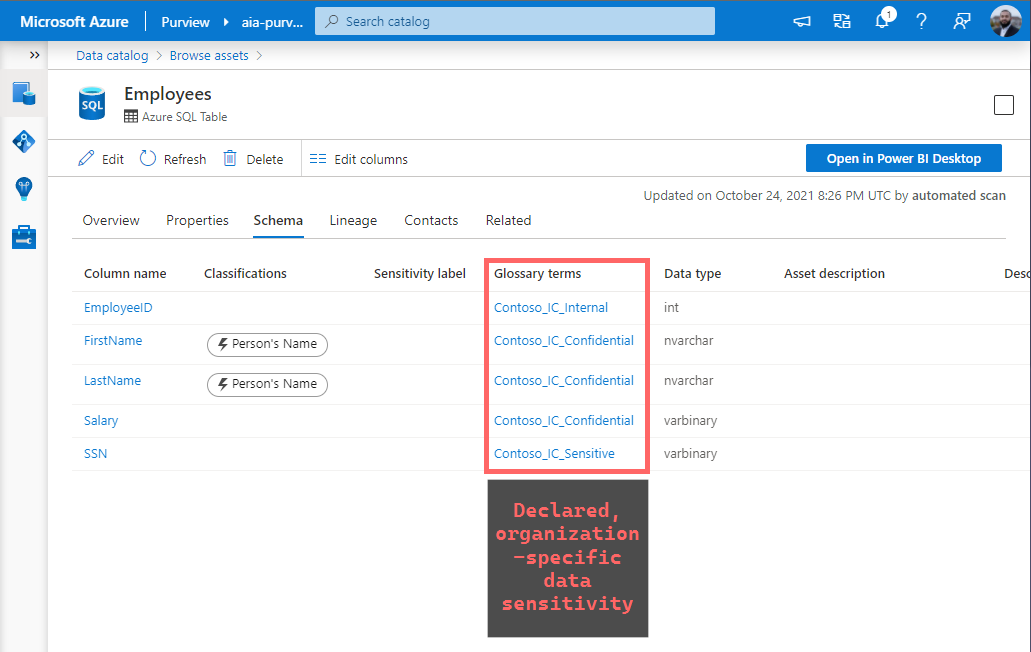This screenshot has width=1031, height=652.
Task: Open the notifications bell icon
Action: click(x=883, y=19)
